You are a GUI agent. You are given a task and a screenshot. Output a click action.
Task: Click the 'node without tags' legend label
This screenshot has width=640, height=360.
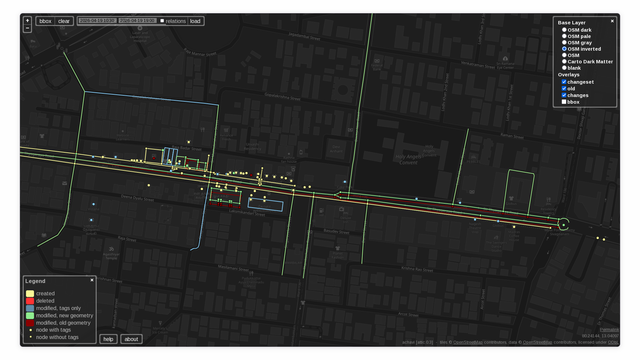click(x=57, y=337)
